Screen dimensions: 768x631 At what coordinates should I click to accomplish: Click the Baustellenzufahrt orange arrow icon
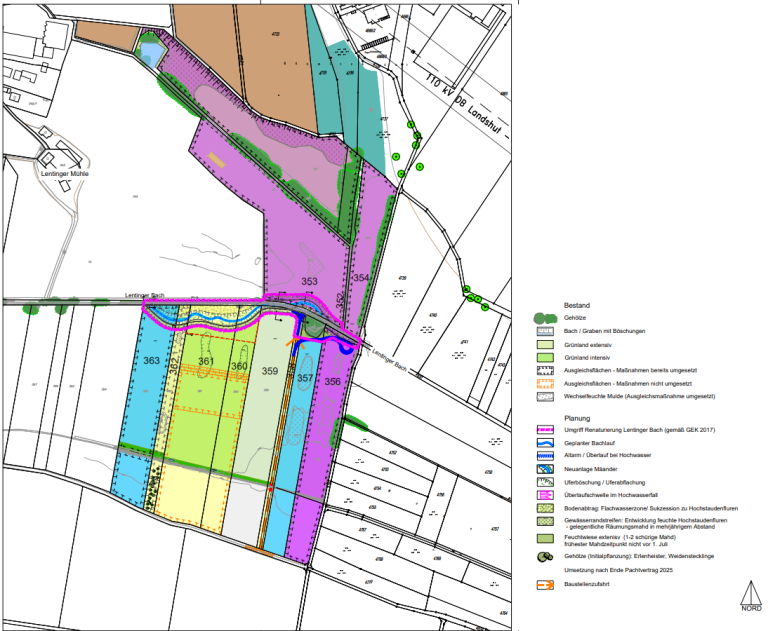545,585
